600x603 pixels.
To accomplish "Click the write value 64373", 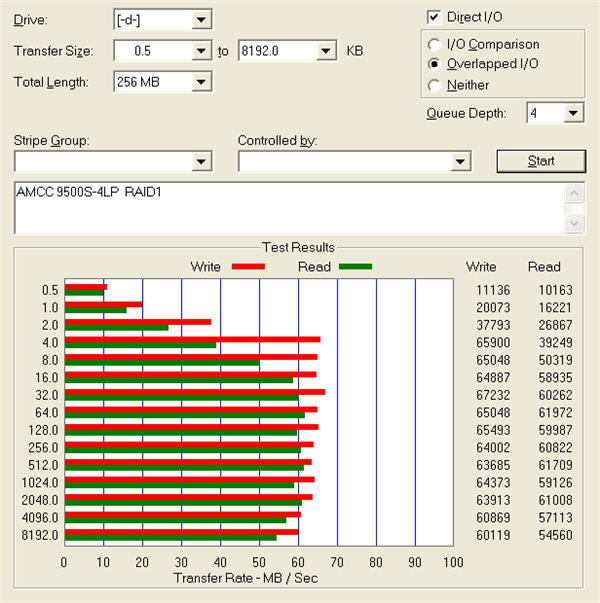I will [x=493, y=483].
